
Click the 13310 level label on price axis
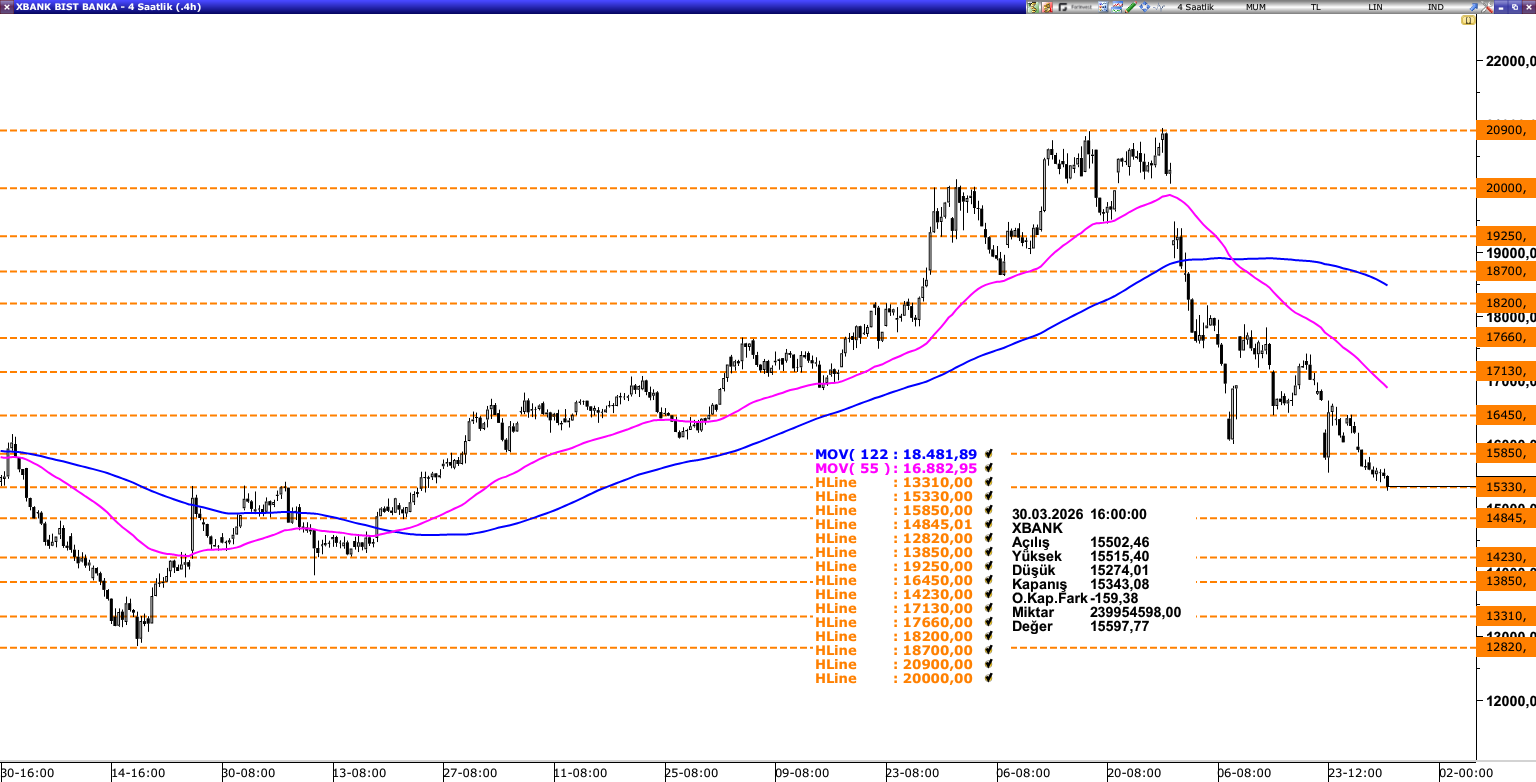point(1506,616)
